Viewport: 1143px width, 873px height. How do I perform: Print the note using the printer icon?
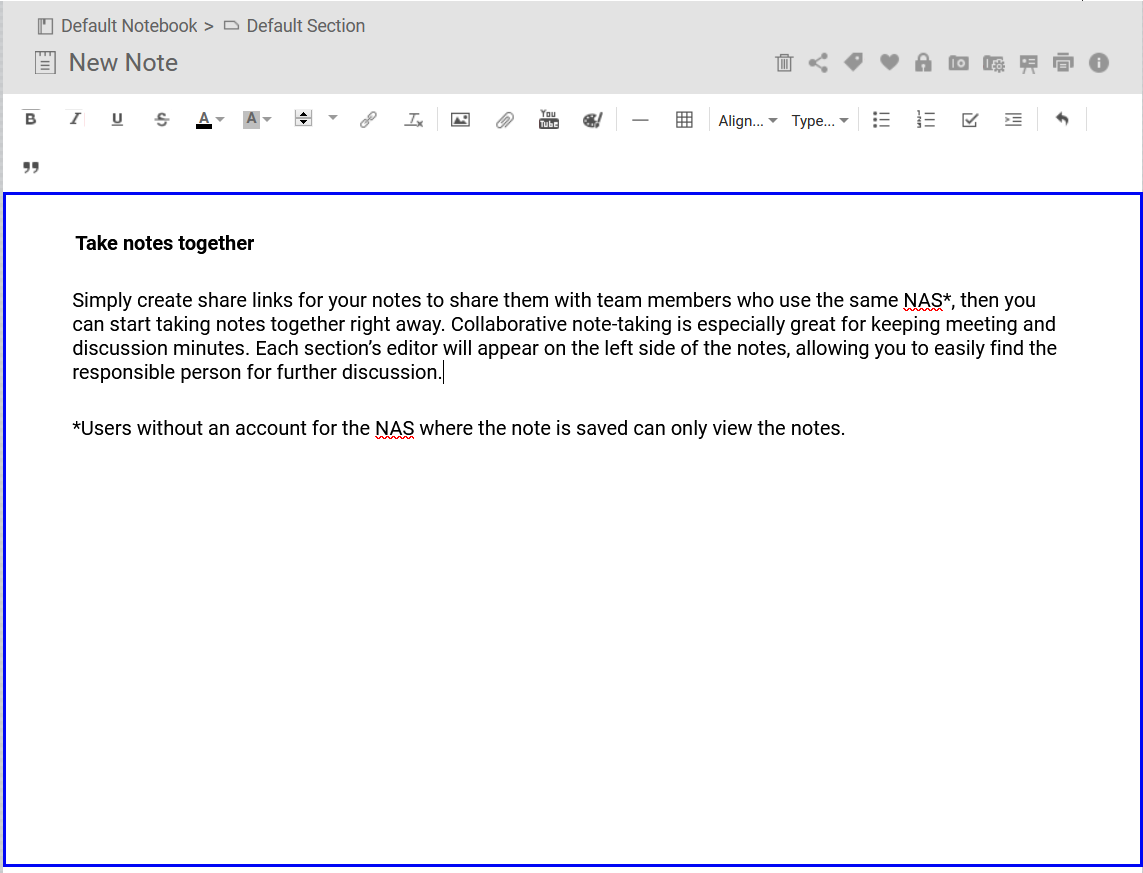coord(1063,63)
